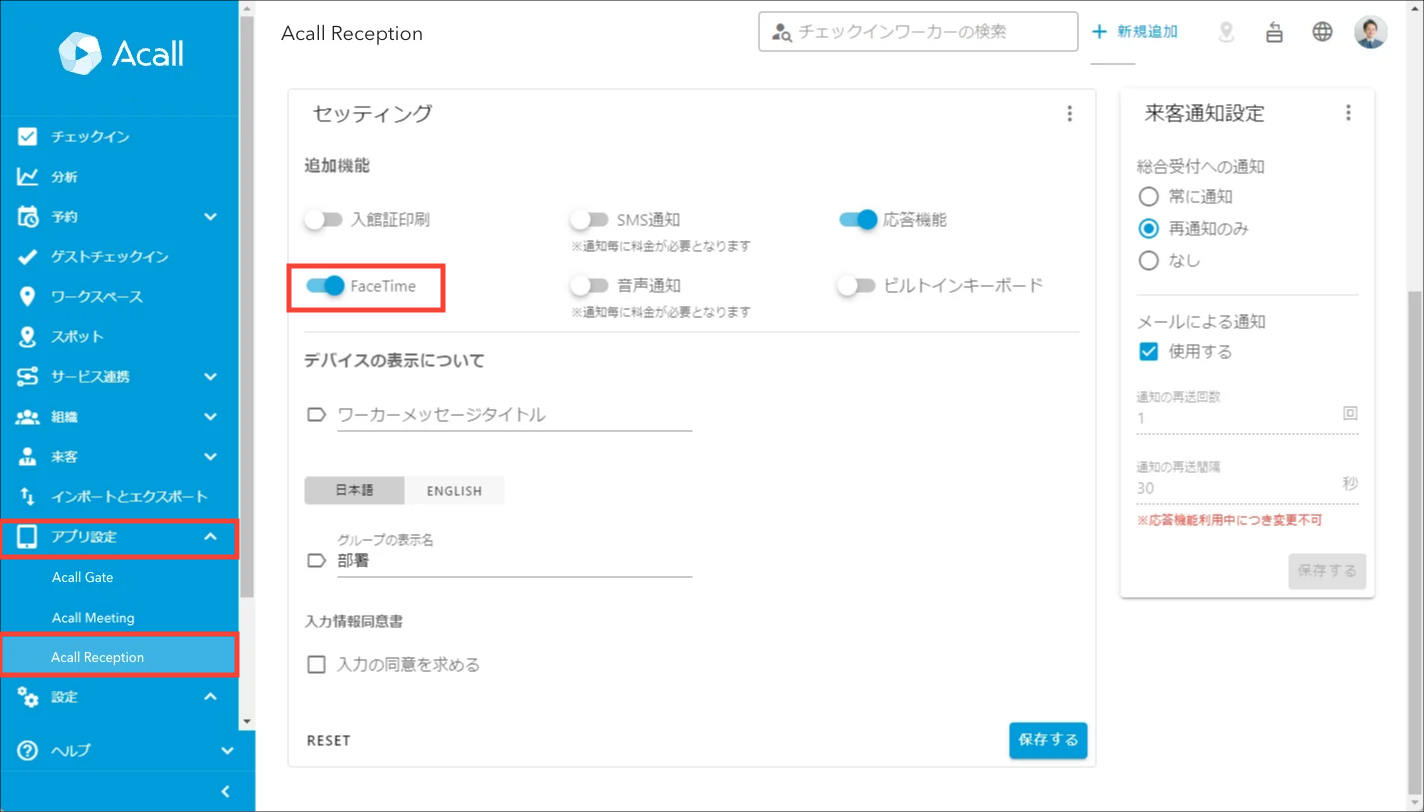Click the ワークスペース location pin icon
Screen dimensions: 1424x812
(x=28, y=297)
